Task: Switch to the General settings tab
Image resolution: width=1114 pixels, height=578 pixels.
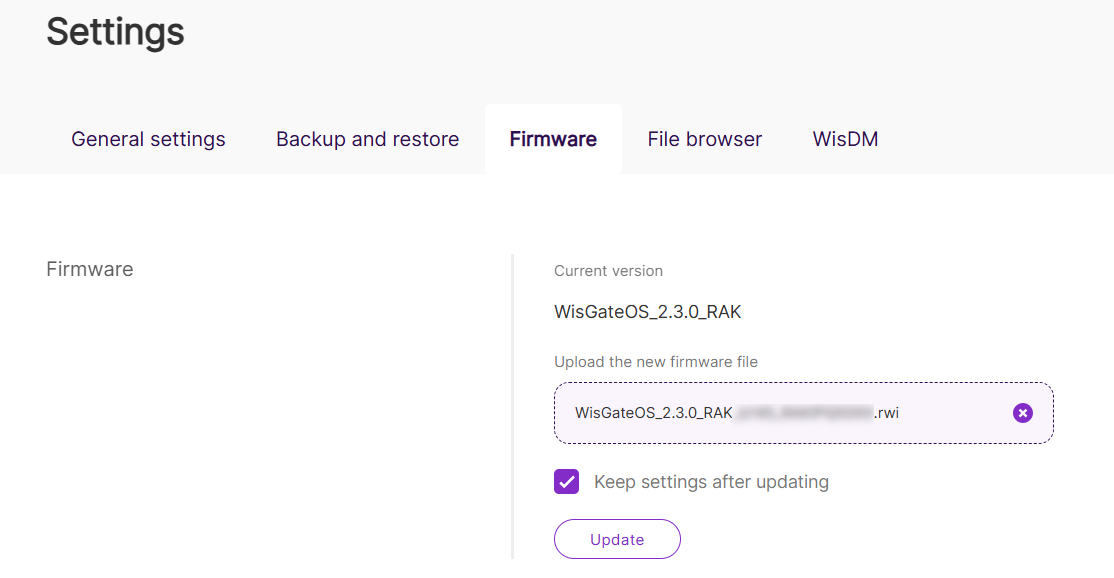Action: [x=148, y=139]
